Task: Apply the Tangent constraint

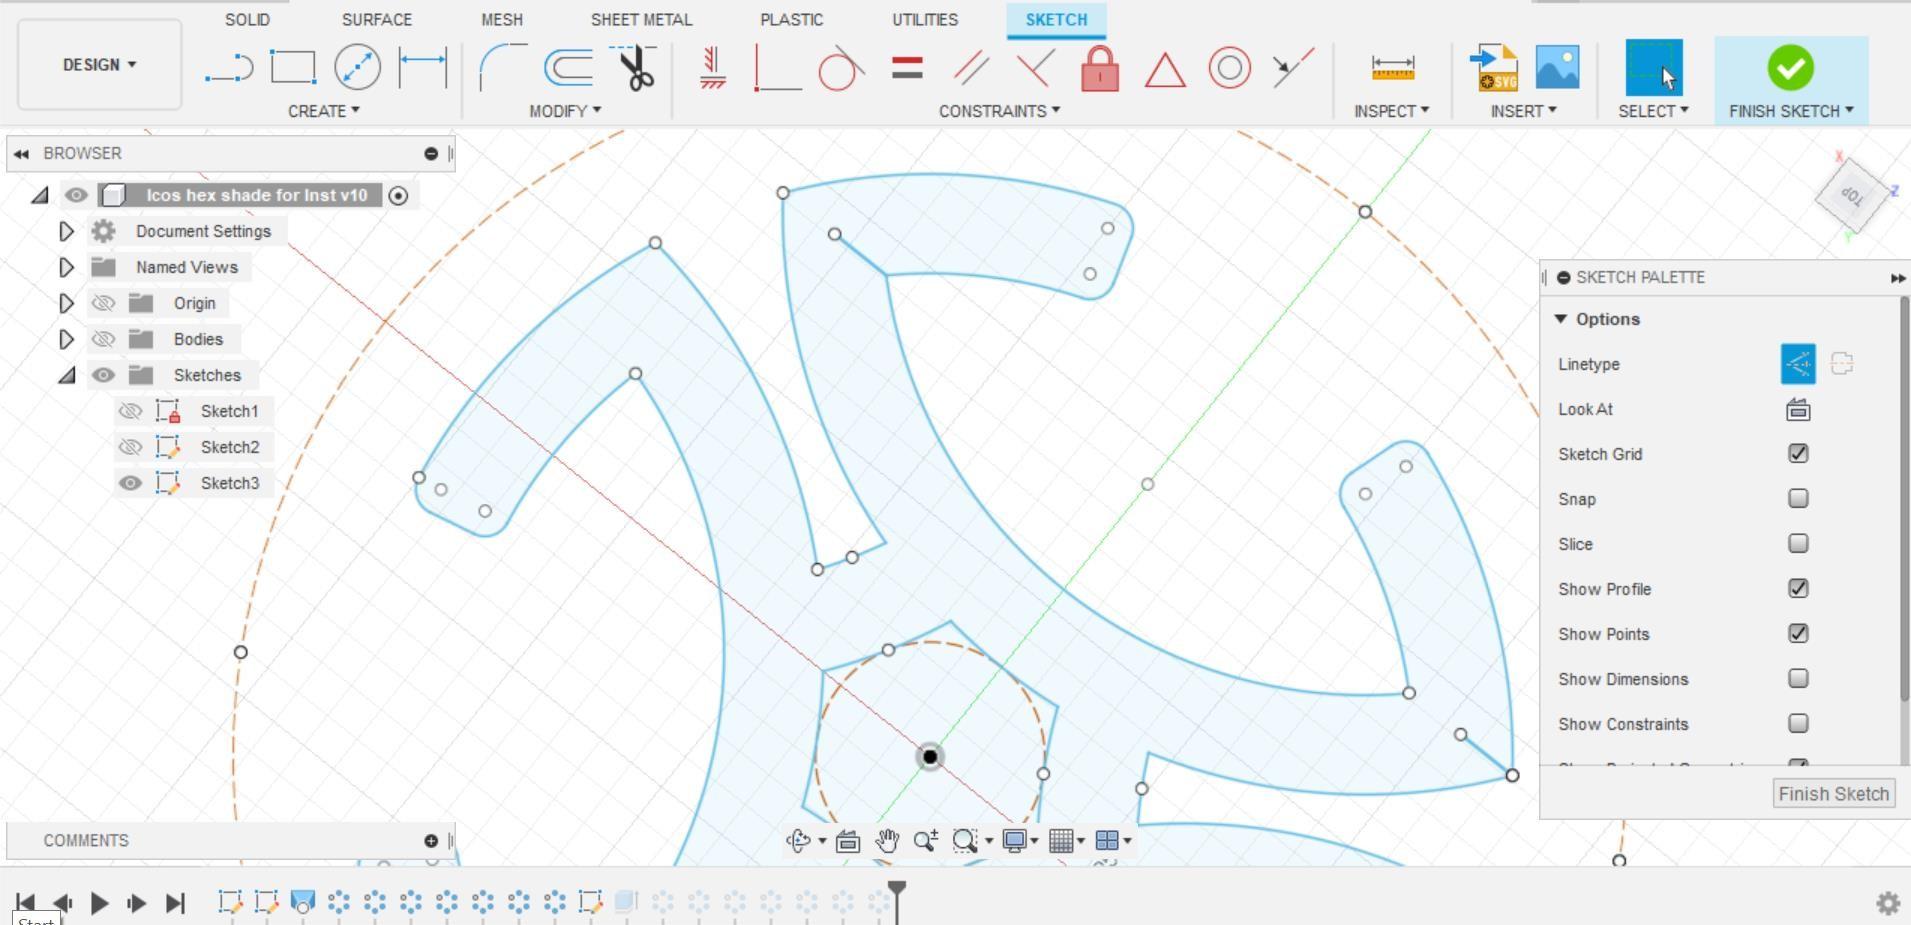Action: point(841,68)
